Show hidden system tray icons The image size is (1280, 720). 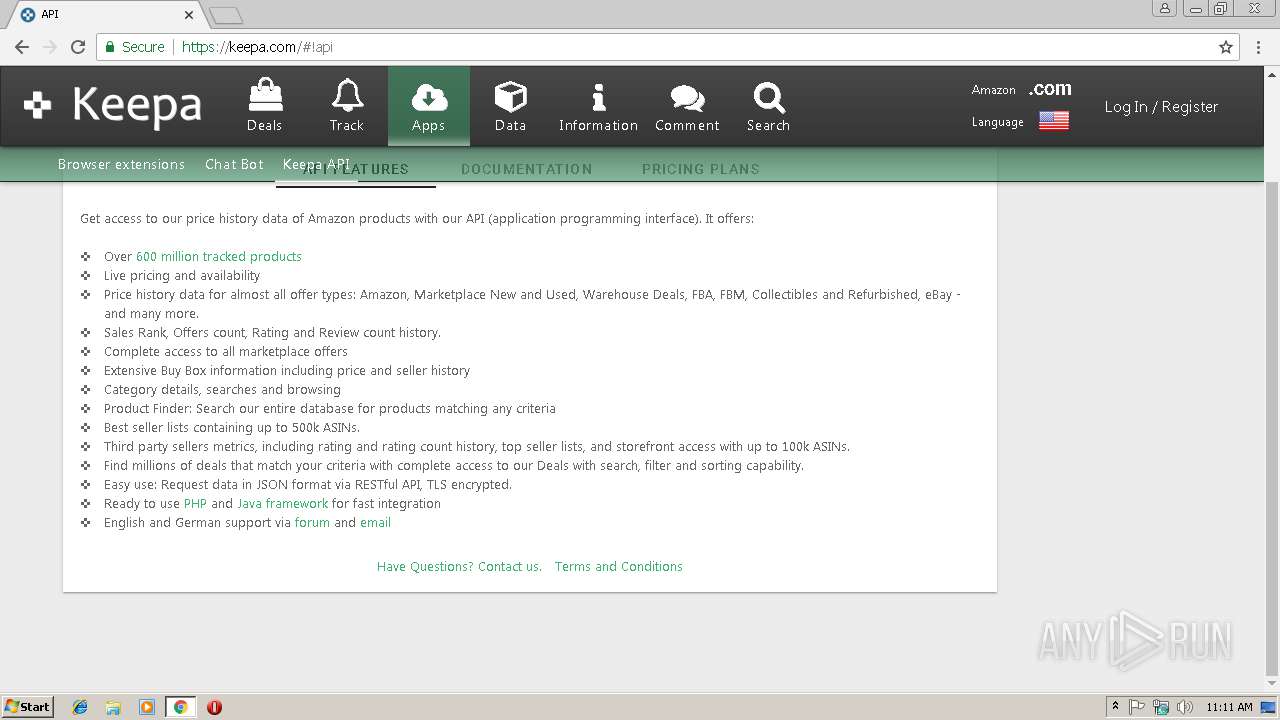pyautogui.click(x=1115, y=707)
